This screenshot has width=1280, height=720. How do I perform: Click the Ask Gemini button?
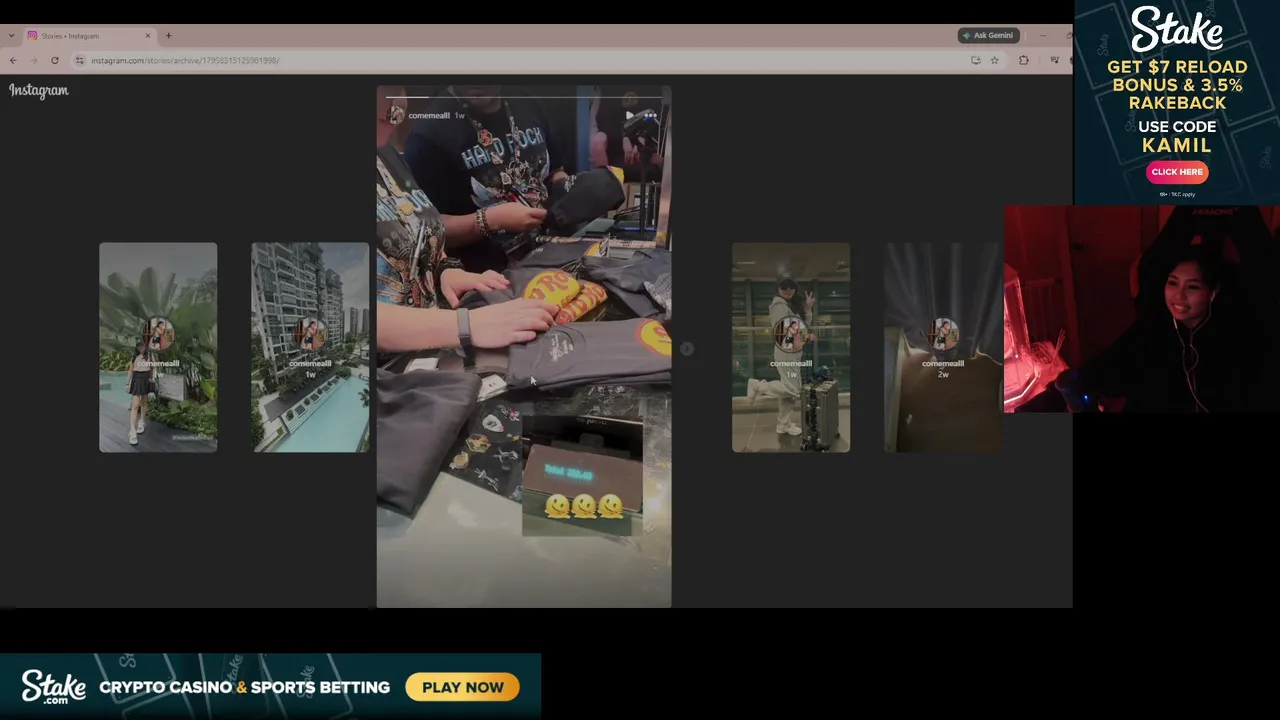pos(988,35)
